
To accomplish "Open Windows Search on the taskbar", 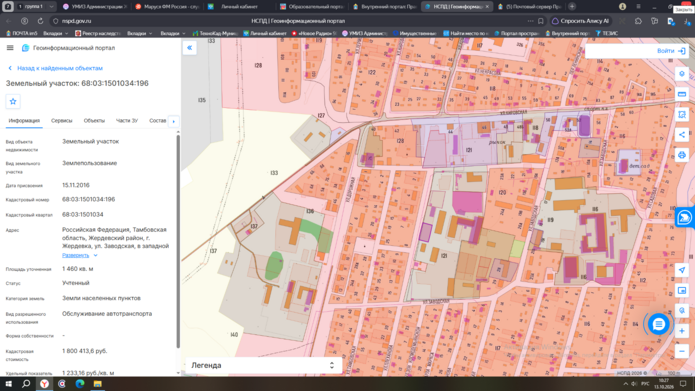I will pyautogui.click(x=26, y=384).
